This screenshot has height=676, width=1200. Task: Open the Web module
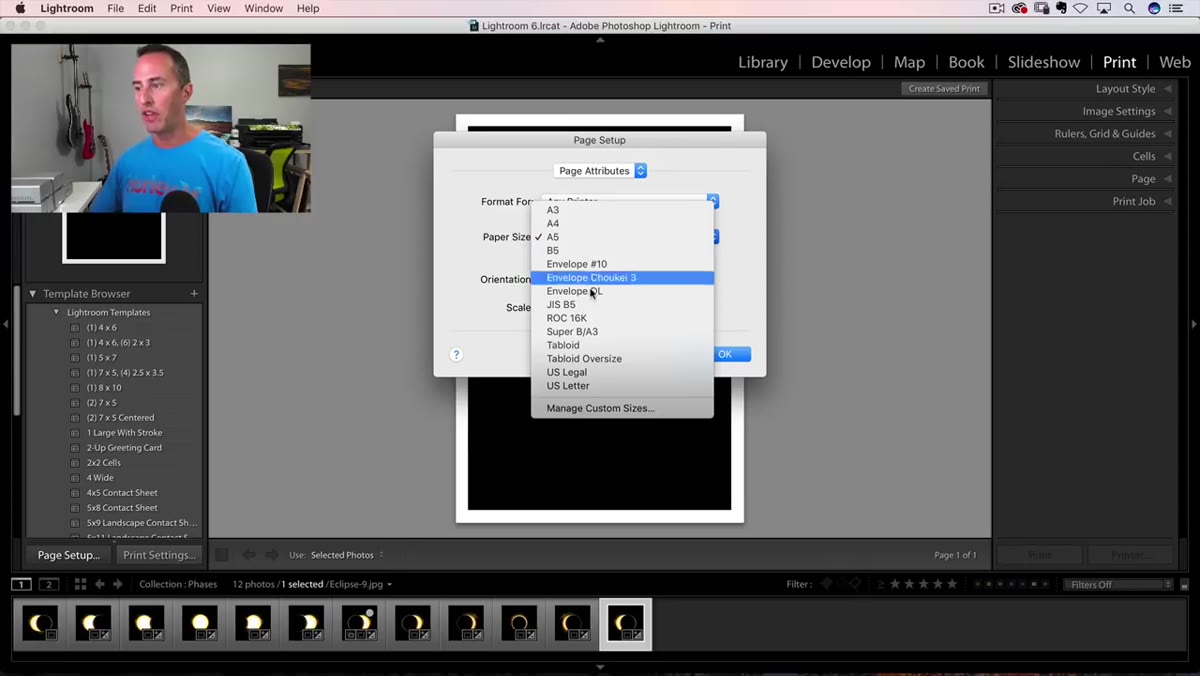pyautogui.click(x=1175, y=62)
